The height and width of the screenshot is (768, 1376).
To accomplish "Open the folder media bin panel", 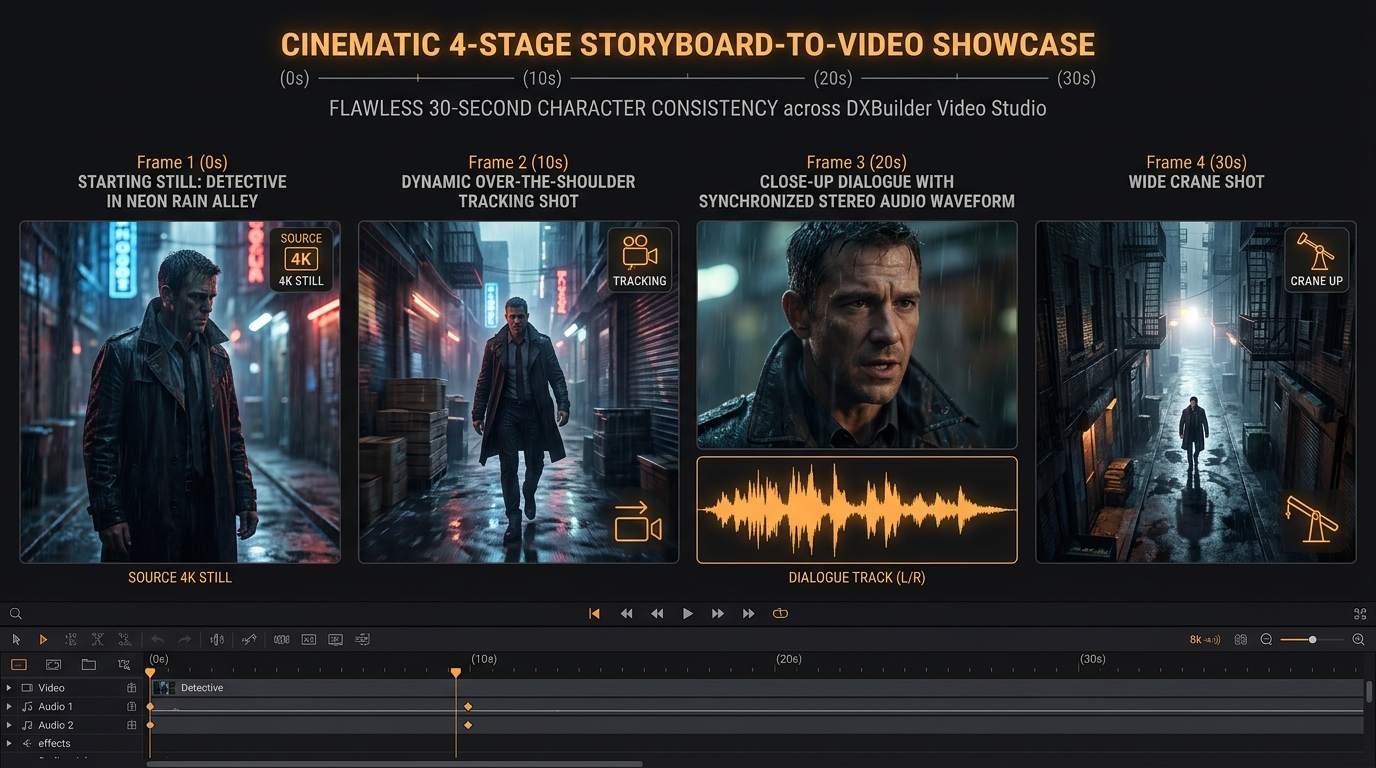I will [89, 664].
